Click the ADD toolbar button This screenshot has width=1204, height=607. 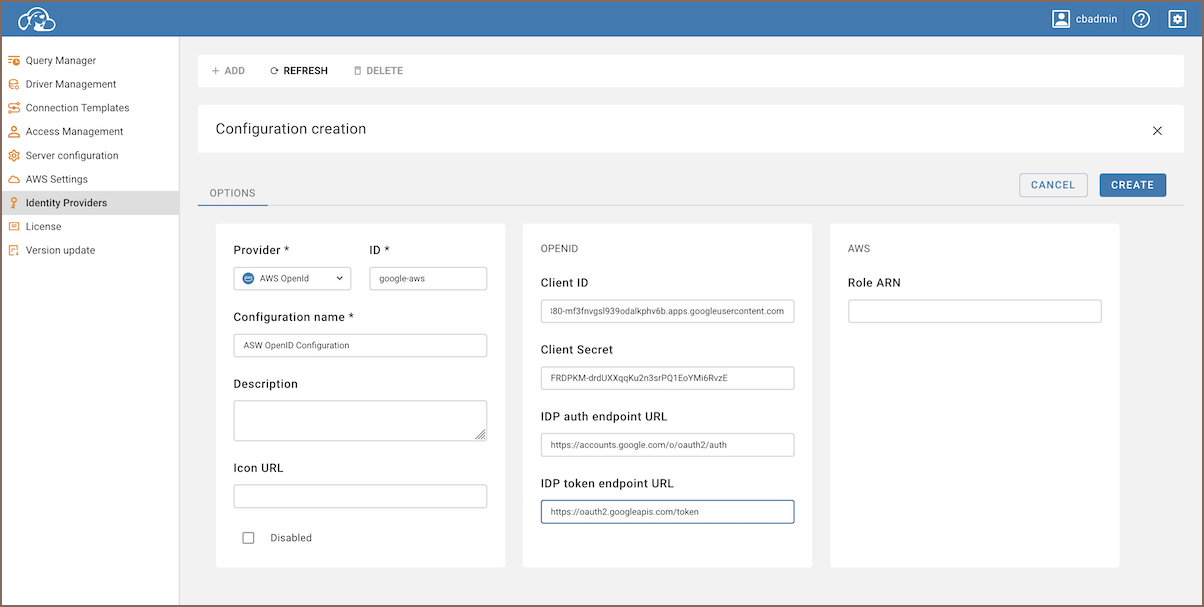228,71
